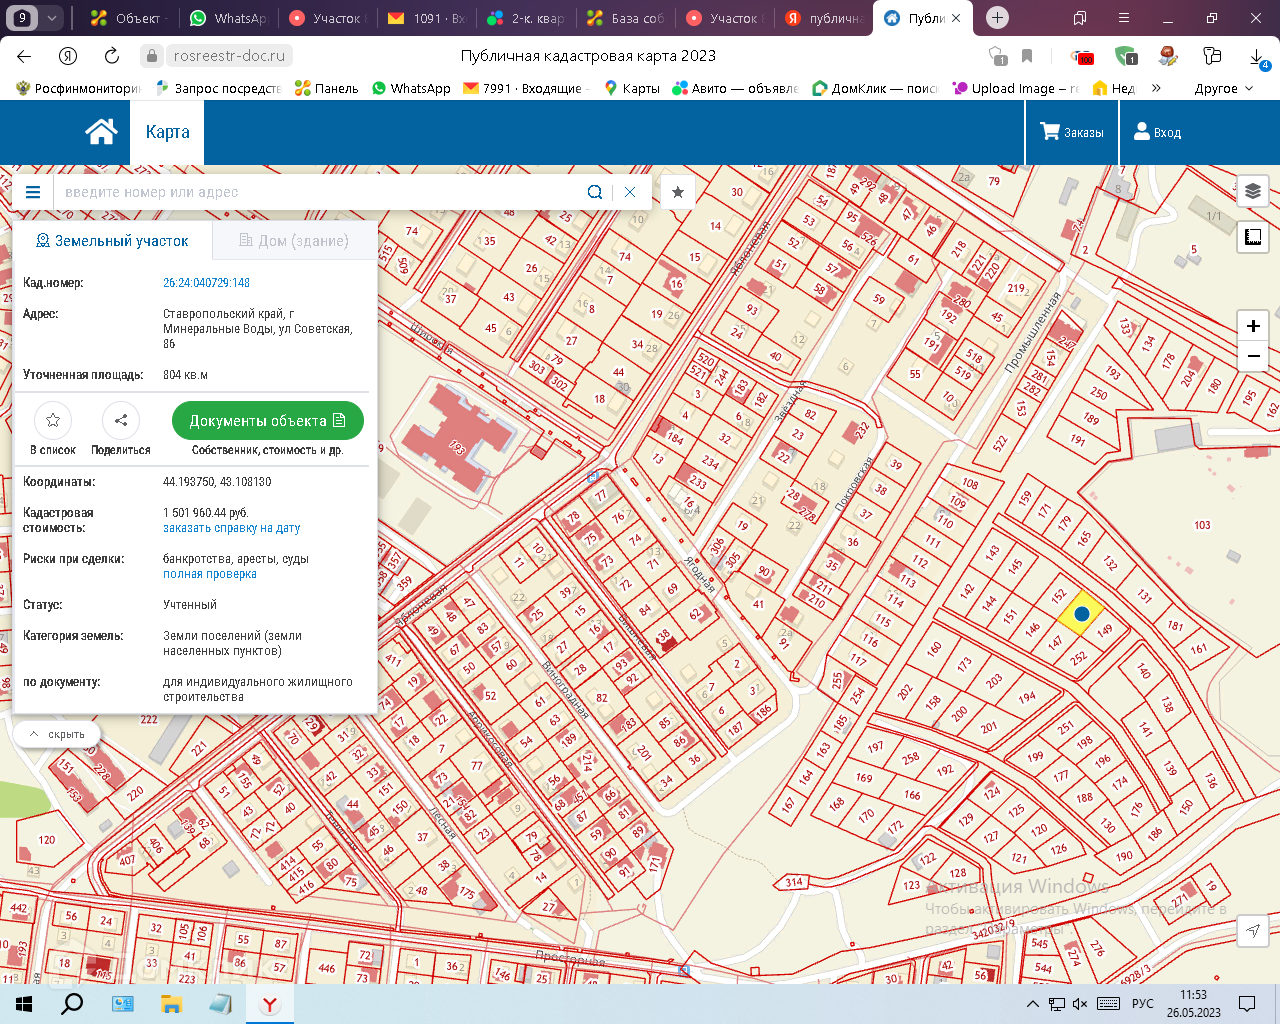Click the home icon in header
The height and width of the screenshot is (1024, 1280).
pyautogui.click(x=101, y=132)
